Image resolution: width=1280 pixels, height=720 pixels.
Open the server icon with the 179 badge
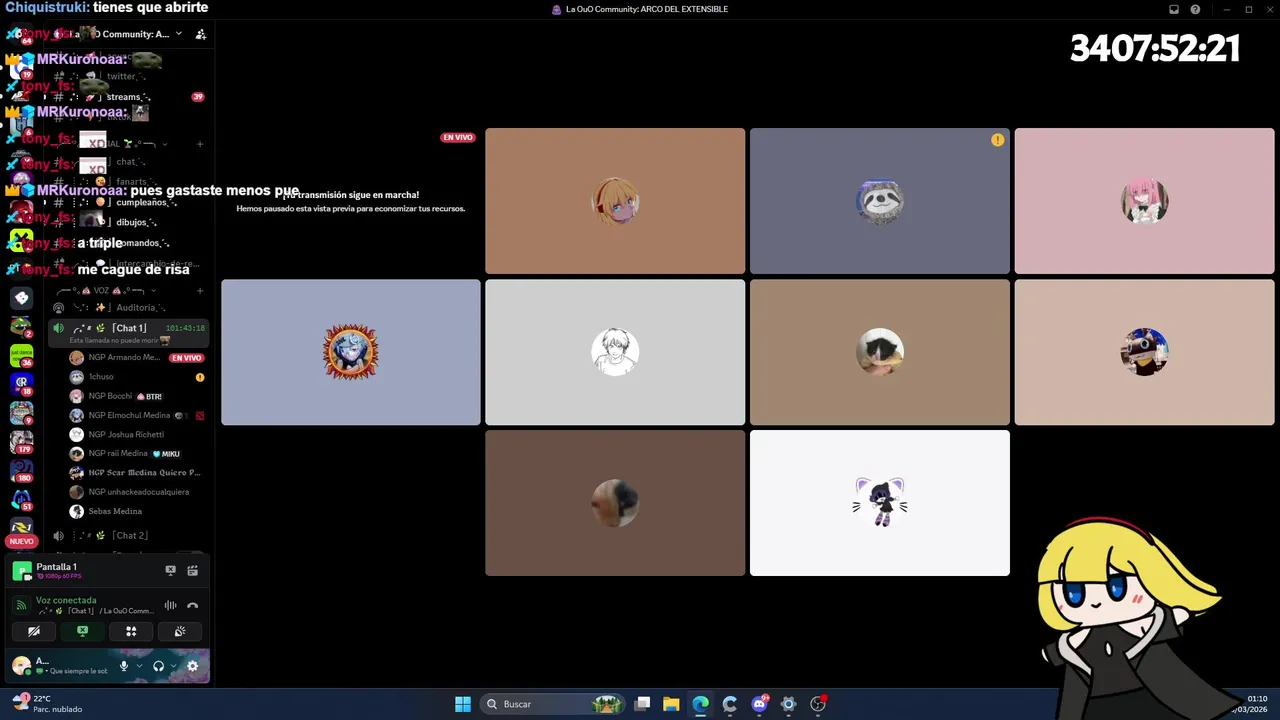[21, 440]
